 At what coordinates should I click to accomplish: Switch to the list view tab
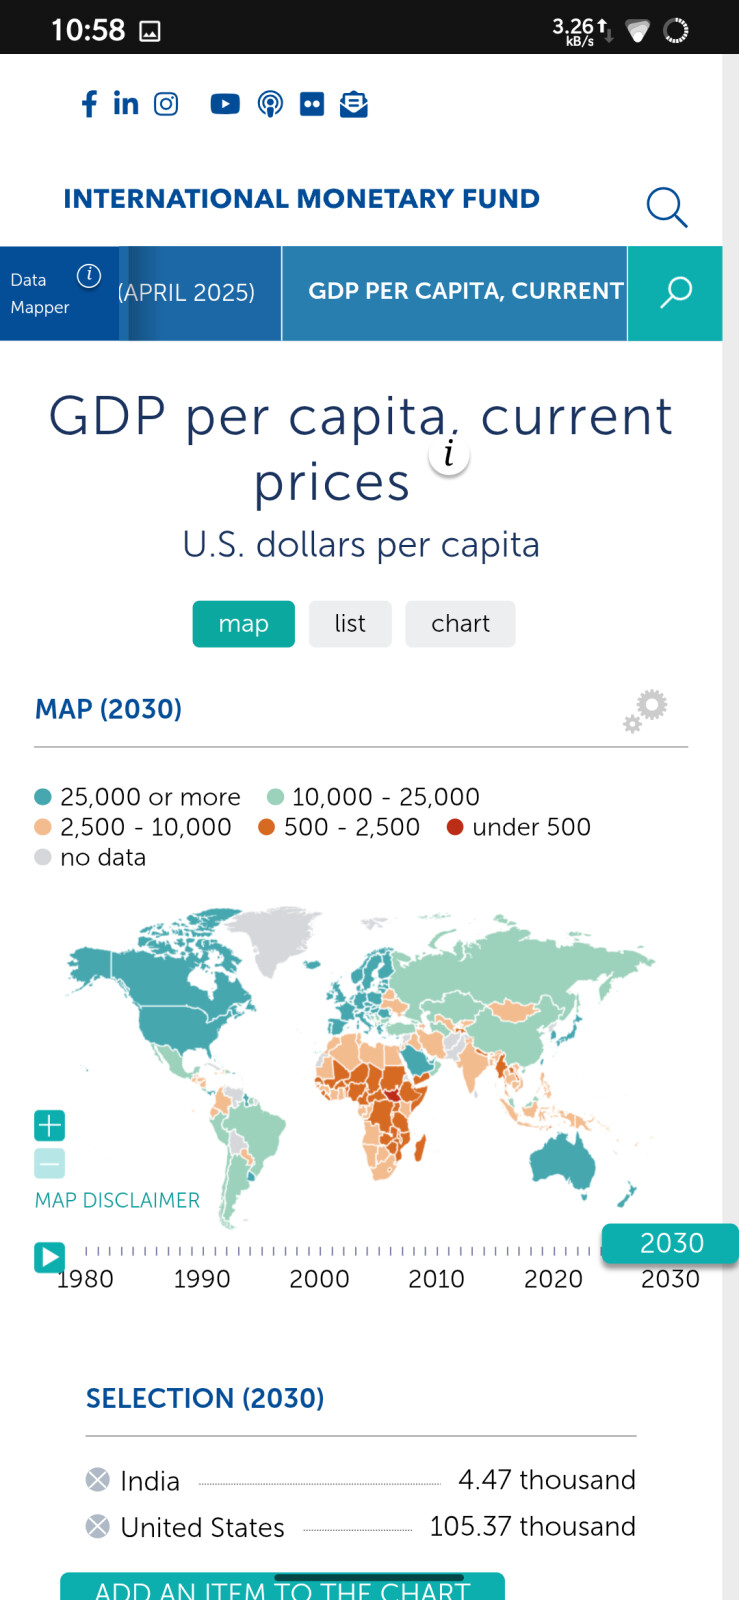click(350, 624)
